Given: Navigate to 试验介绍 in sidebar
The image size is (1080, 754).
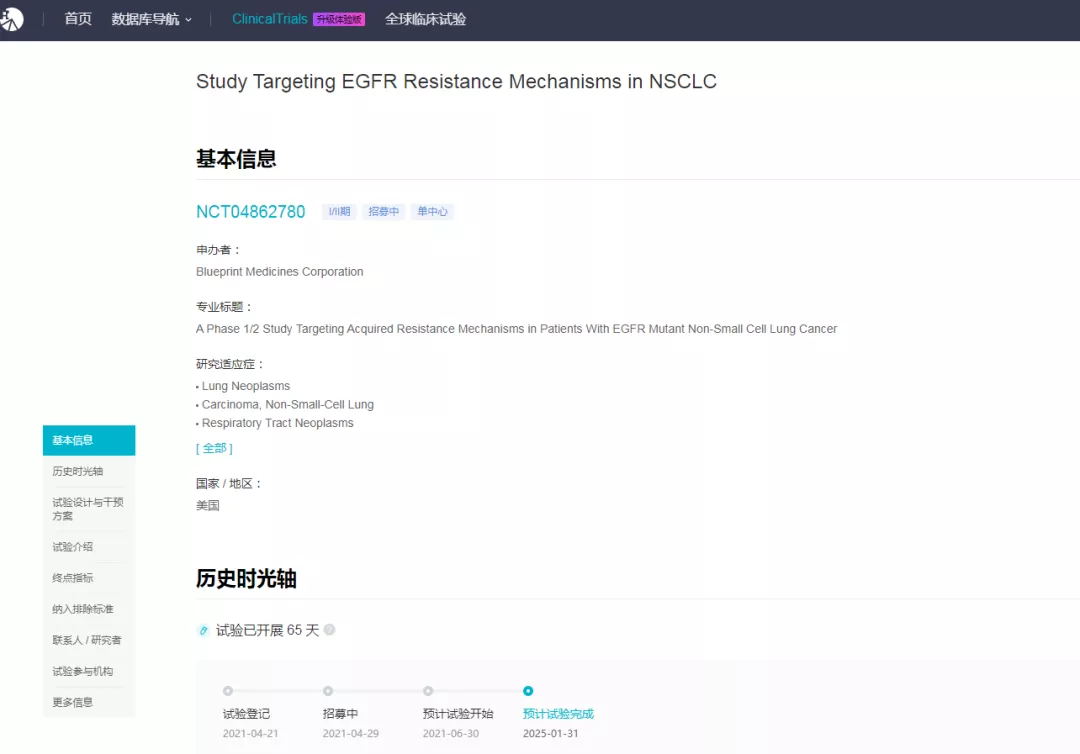Looking at the screenshot, I should (73, 547).
